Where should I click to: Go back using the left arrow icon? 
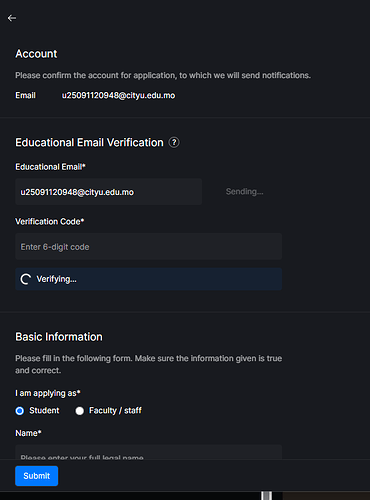tap(12, 18)
